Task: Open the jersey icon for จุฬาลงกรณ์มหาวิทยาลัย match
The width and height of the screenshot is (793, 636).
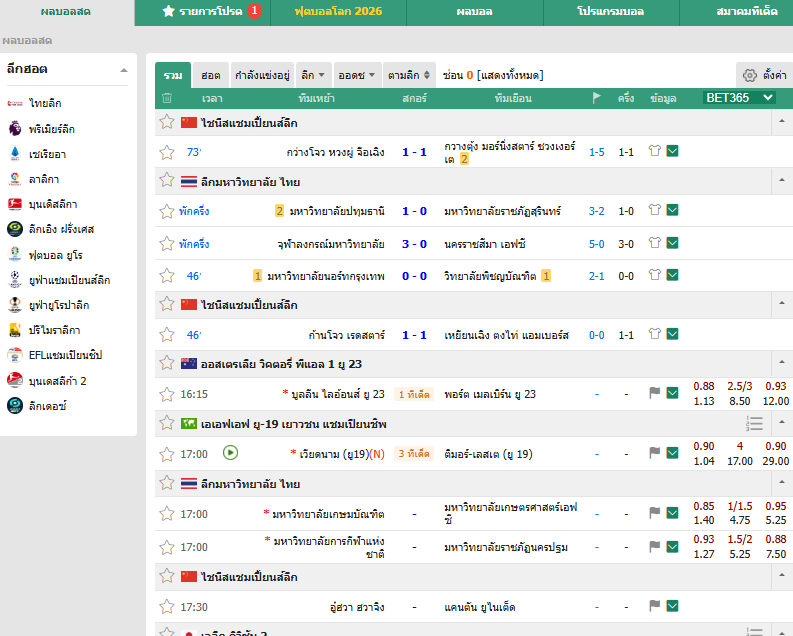Action: tap(654, 243)
